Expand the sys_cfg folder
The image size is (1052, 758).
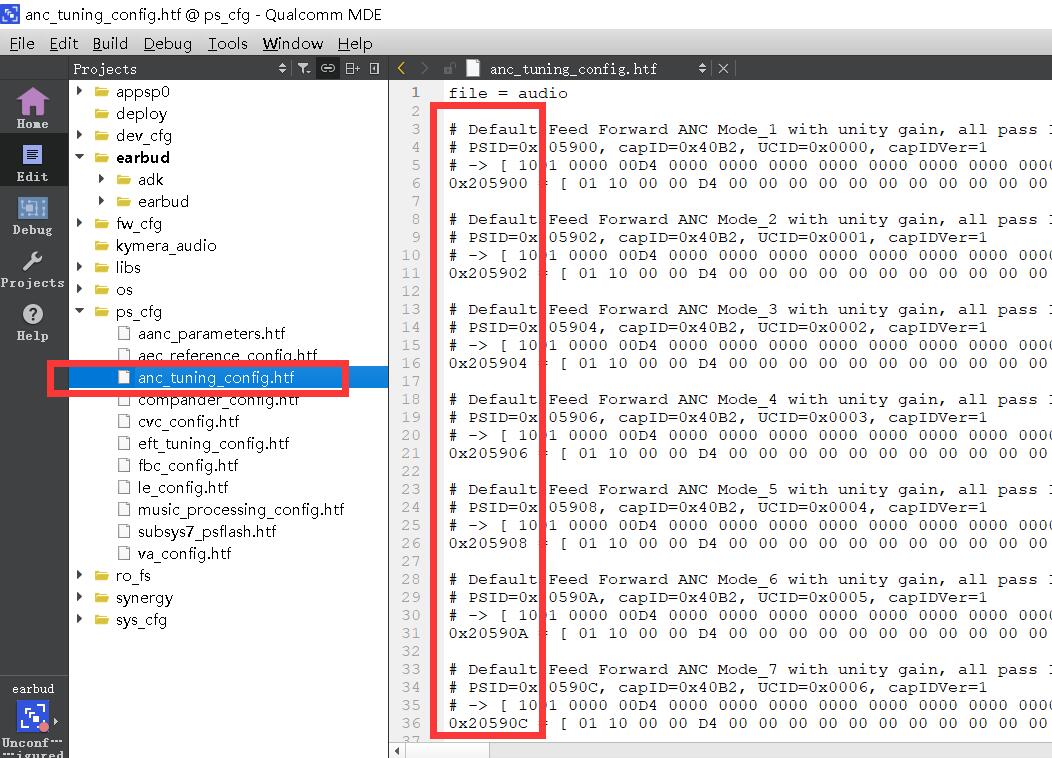tap(80, 619)
